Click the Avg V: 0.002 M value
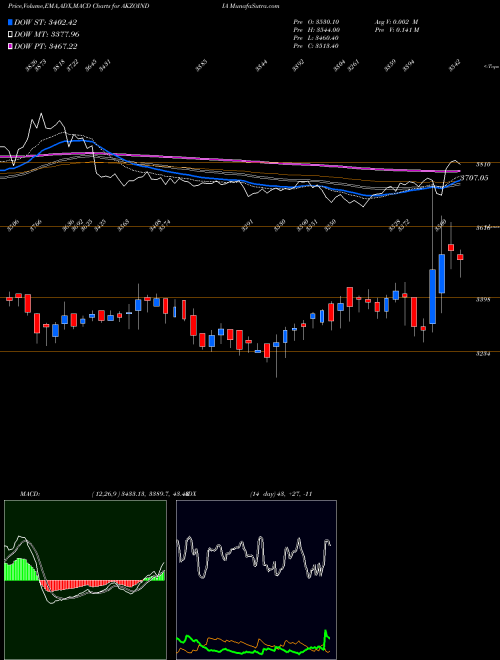500x660 pixels. coord(396,22)
